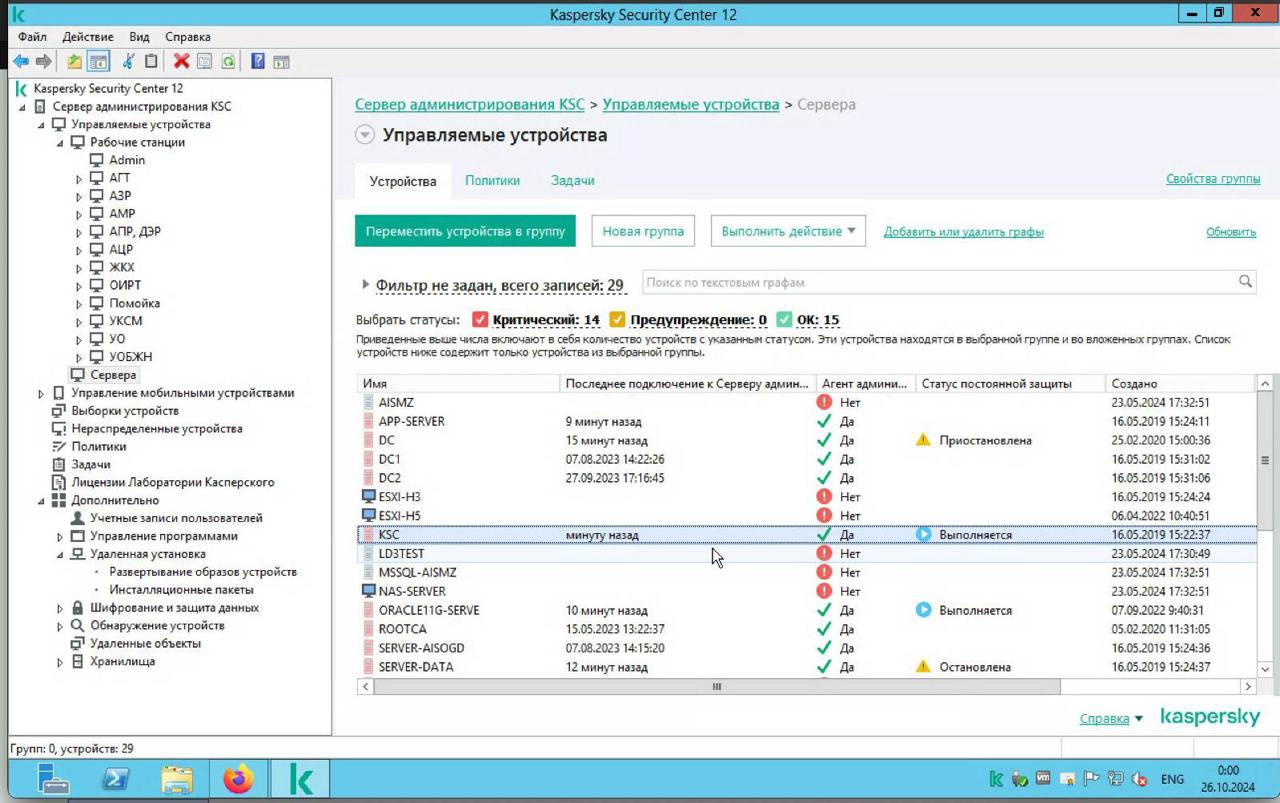Viewport: 1280px width, 803px height.
Task: Click Сервер администрирования KSC breadcrumb link
Action: [x=470, y=104]
